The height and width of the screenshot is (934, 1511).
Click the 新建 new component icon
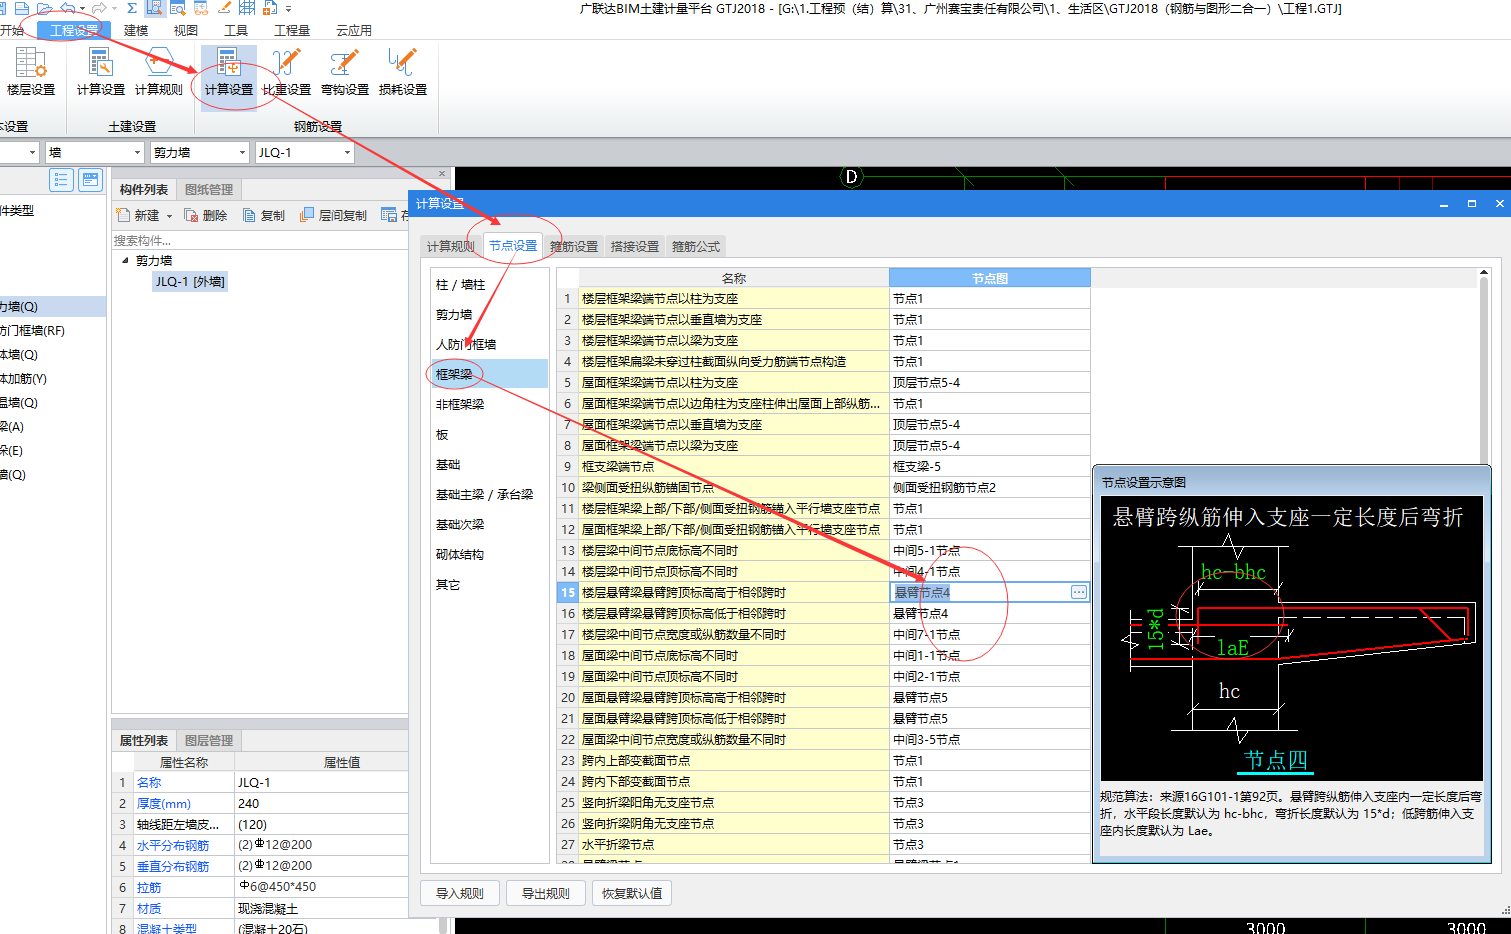click(122, 215)
